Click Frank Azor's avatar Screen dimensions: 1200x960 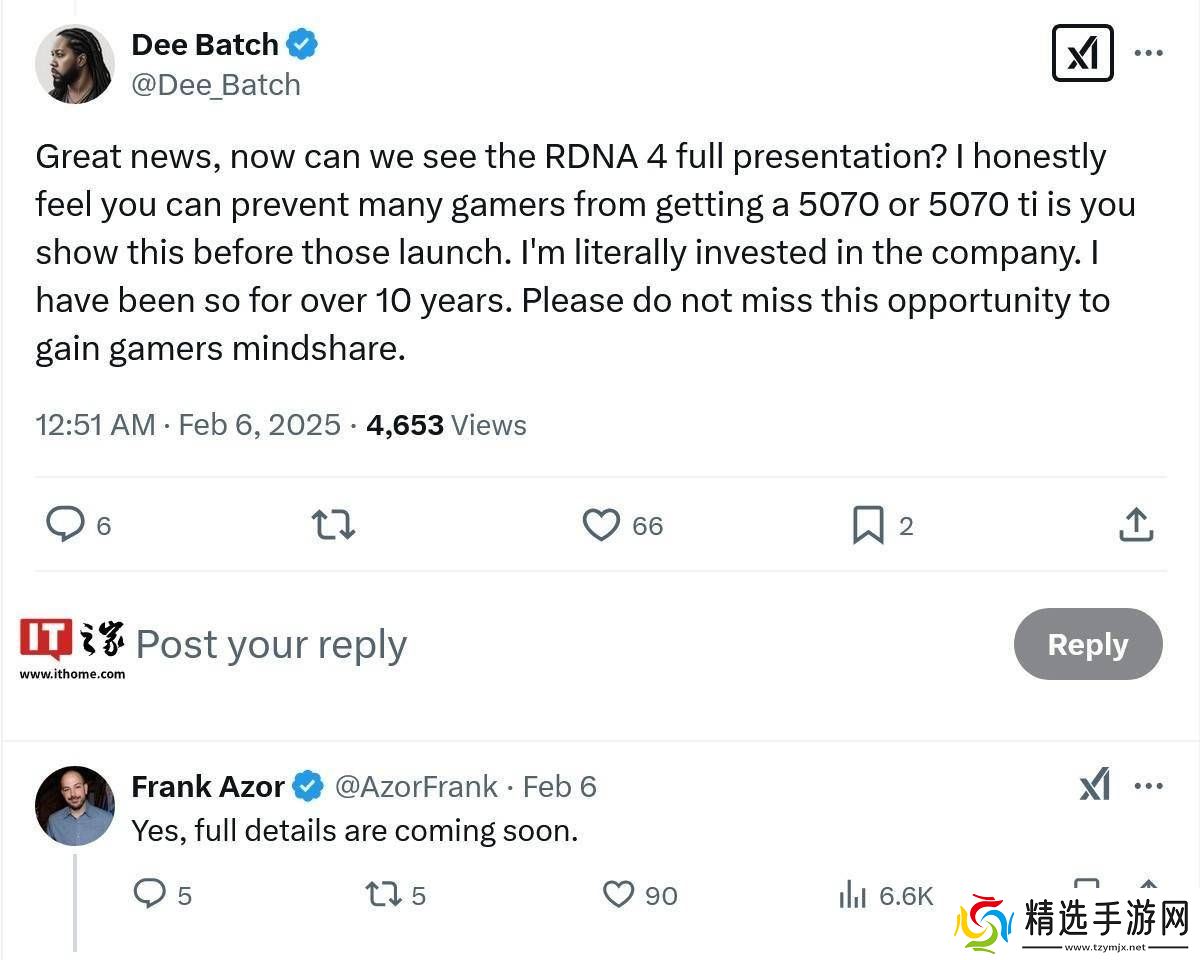click(75, 806)
